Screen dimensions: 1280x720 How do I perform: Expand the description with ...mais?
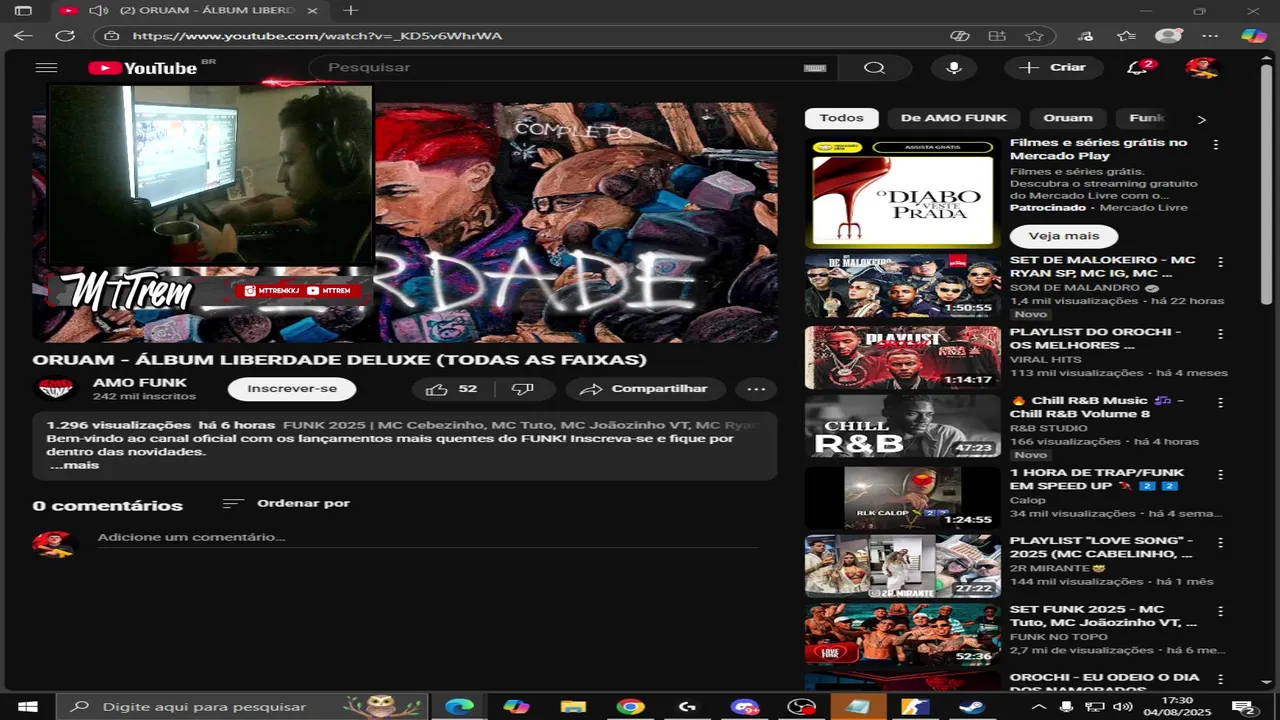(74, 465)
